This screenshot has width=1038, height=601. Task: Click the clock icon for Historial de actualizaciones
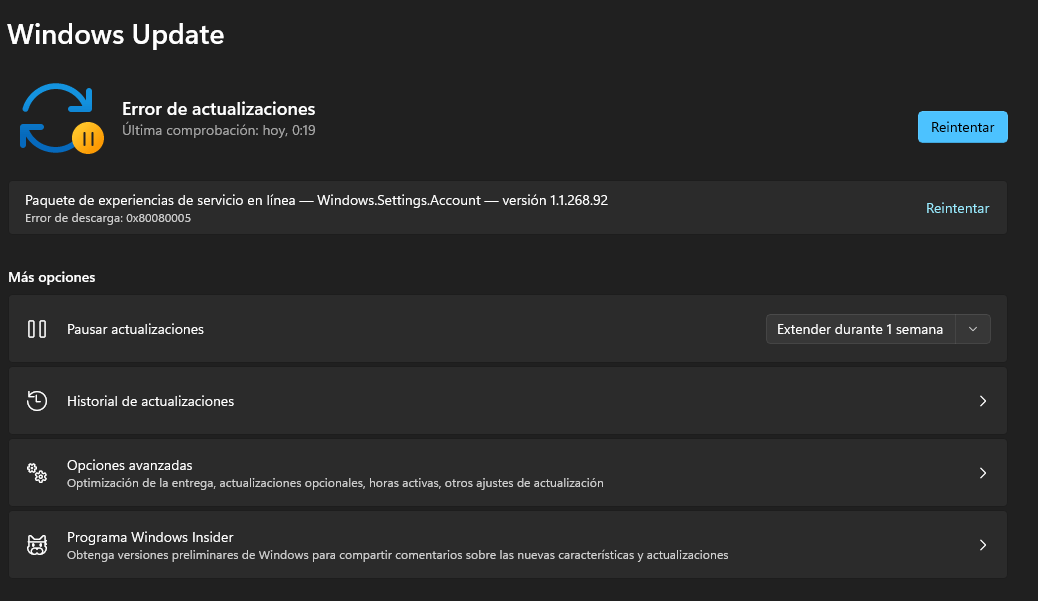tap(37, 401)
